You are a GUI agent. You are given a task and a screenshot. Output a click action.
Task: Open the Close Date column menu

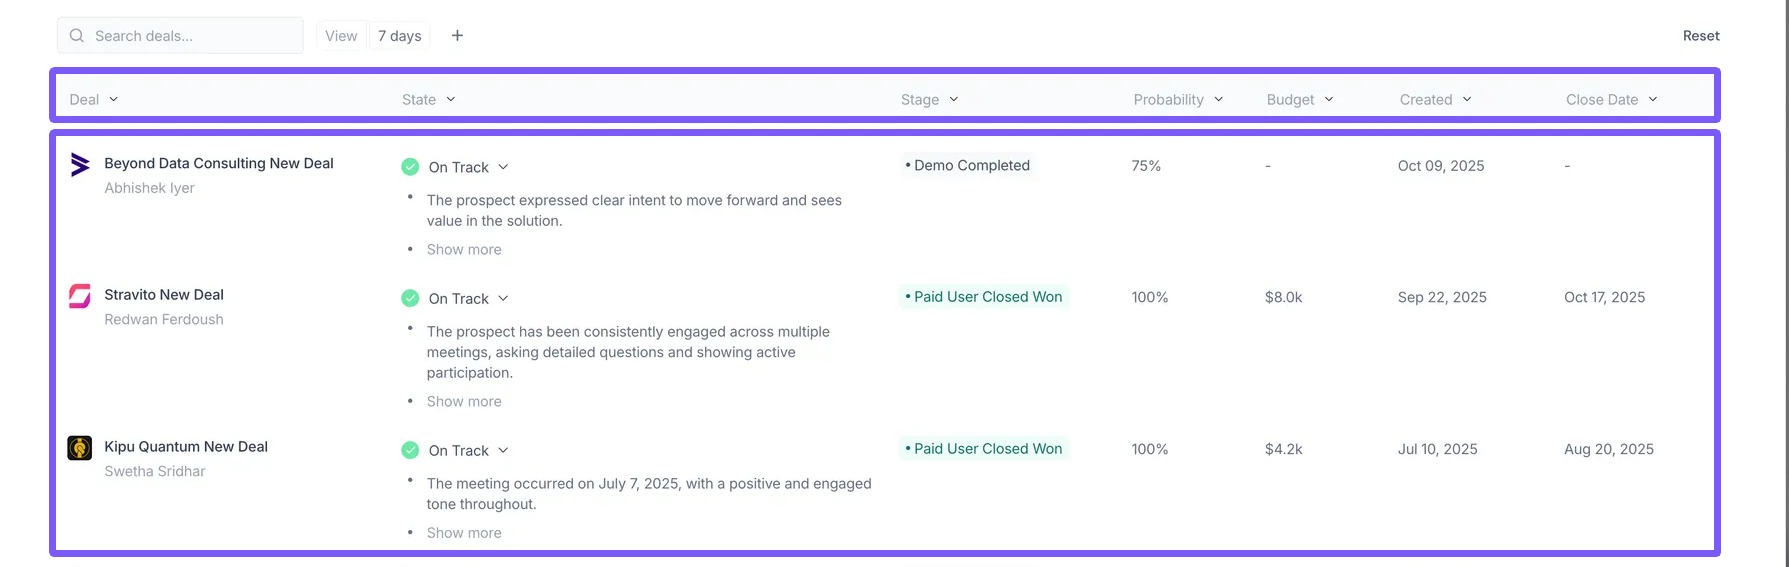click(x=1612, y=99)
